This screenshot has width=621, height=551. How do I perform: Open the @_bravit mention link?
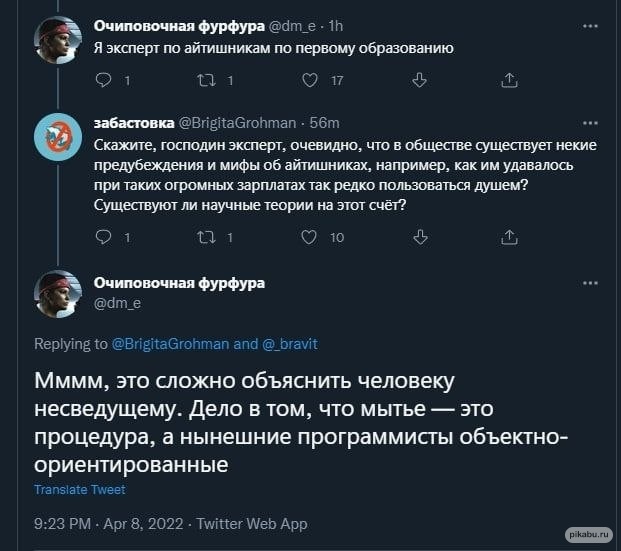coord(289,344)
